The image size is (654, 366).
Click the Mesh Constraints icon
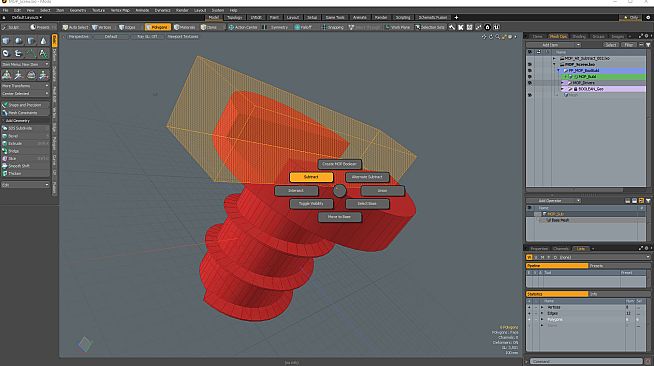5,113
